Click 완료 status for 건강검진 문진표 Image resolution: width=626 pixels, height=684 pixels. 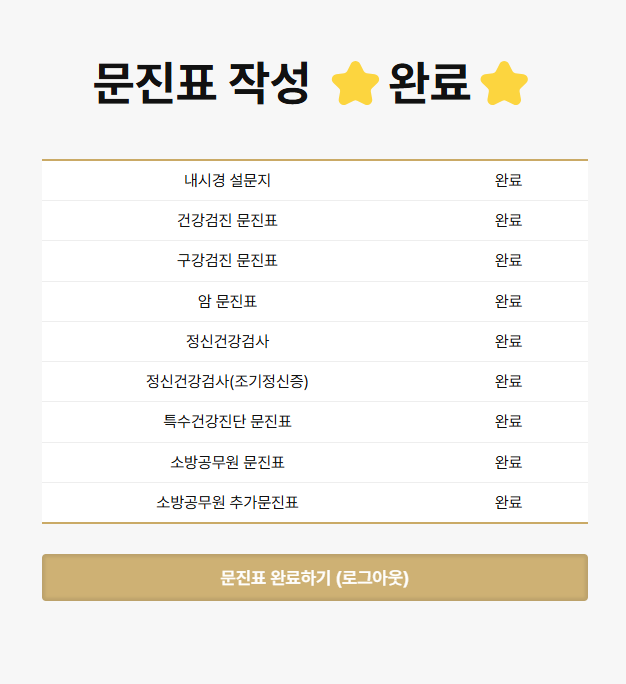pyautogui.click(x=508, y=221)
